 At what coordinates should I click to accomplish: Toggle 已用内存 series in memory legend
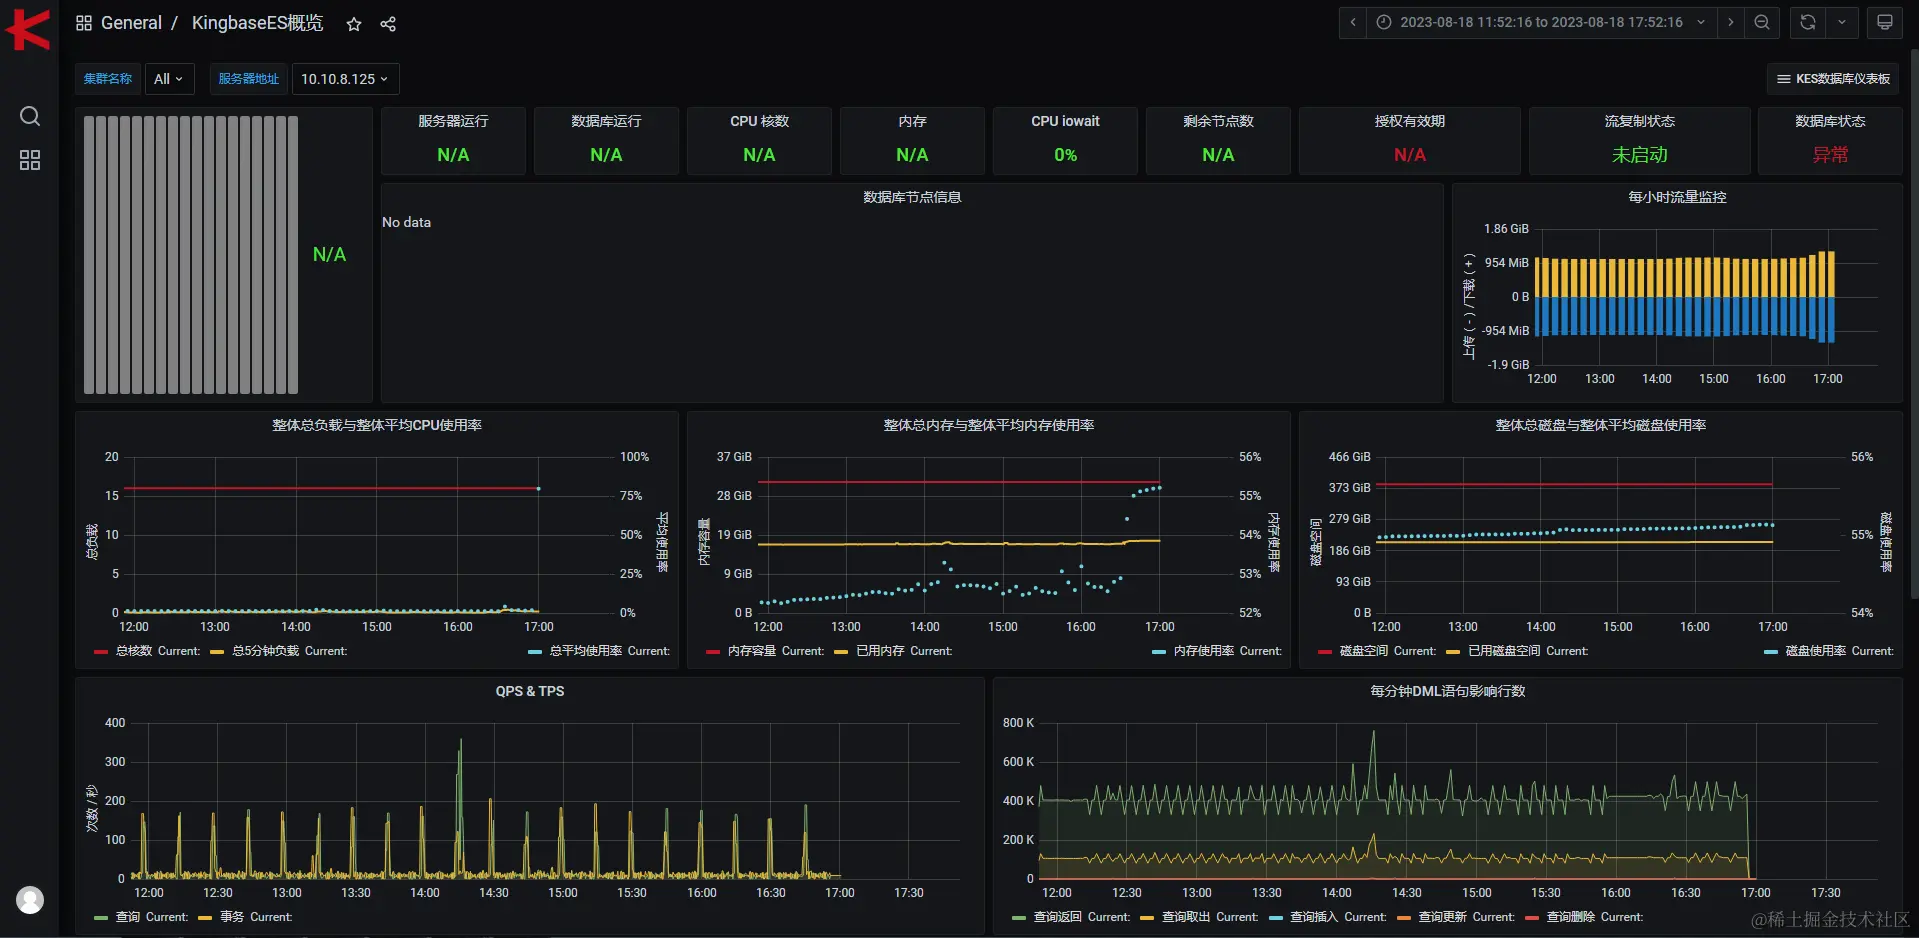tap(879, 651)
